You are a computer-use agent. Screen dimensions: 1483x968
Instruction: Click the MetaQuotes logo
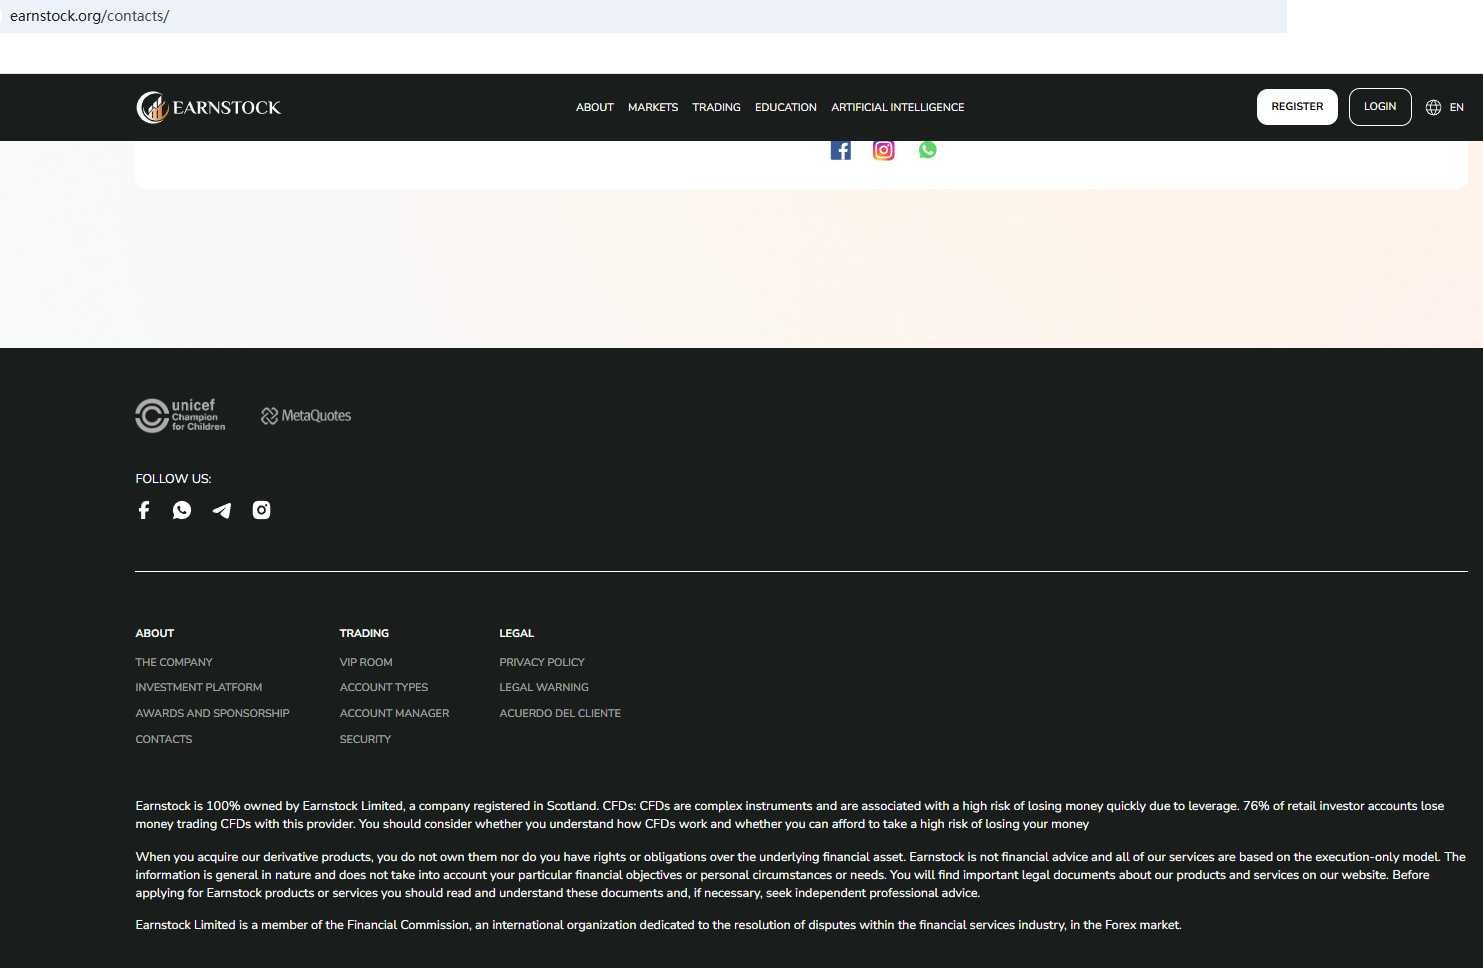pos(306,416)
